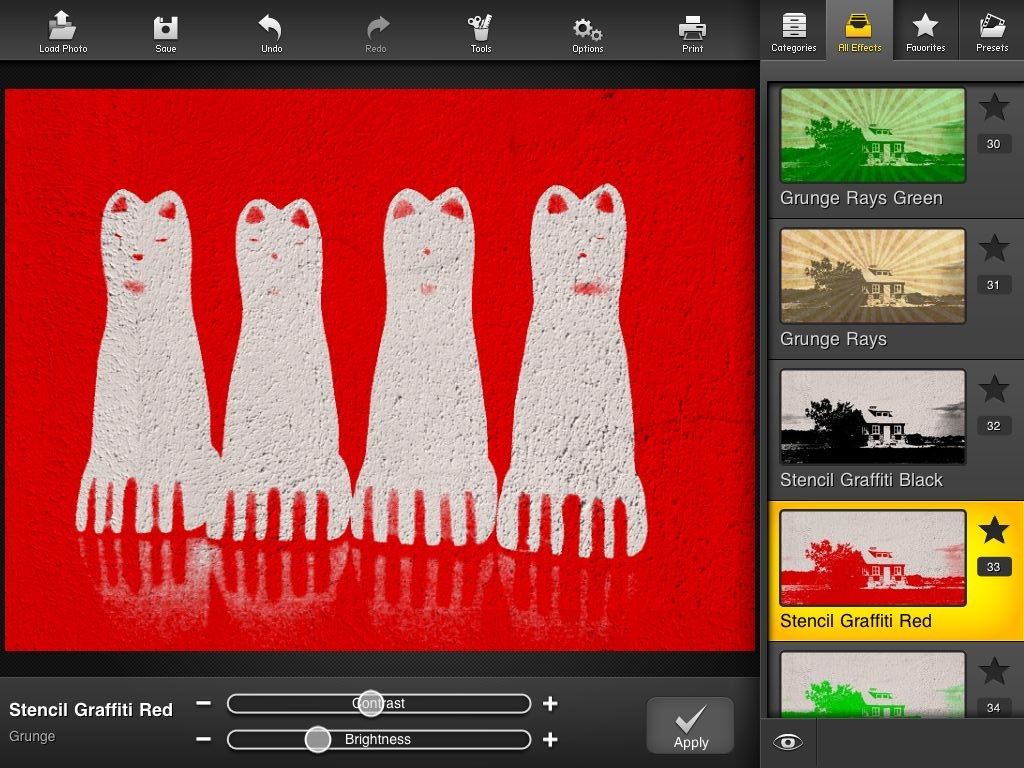Click the Brightness slider track label

(377, 739)
